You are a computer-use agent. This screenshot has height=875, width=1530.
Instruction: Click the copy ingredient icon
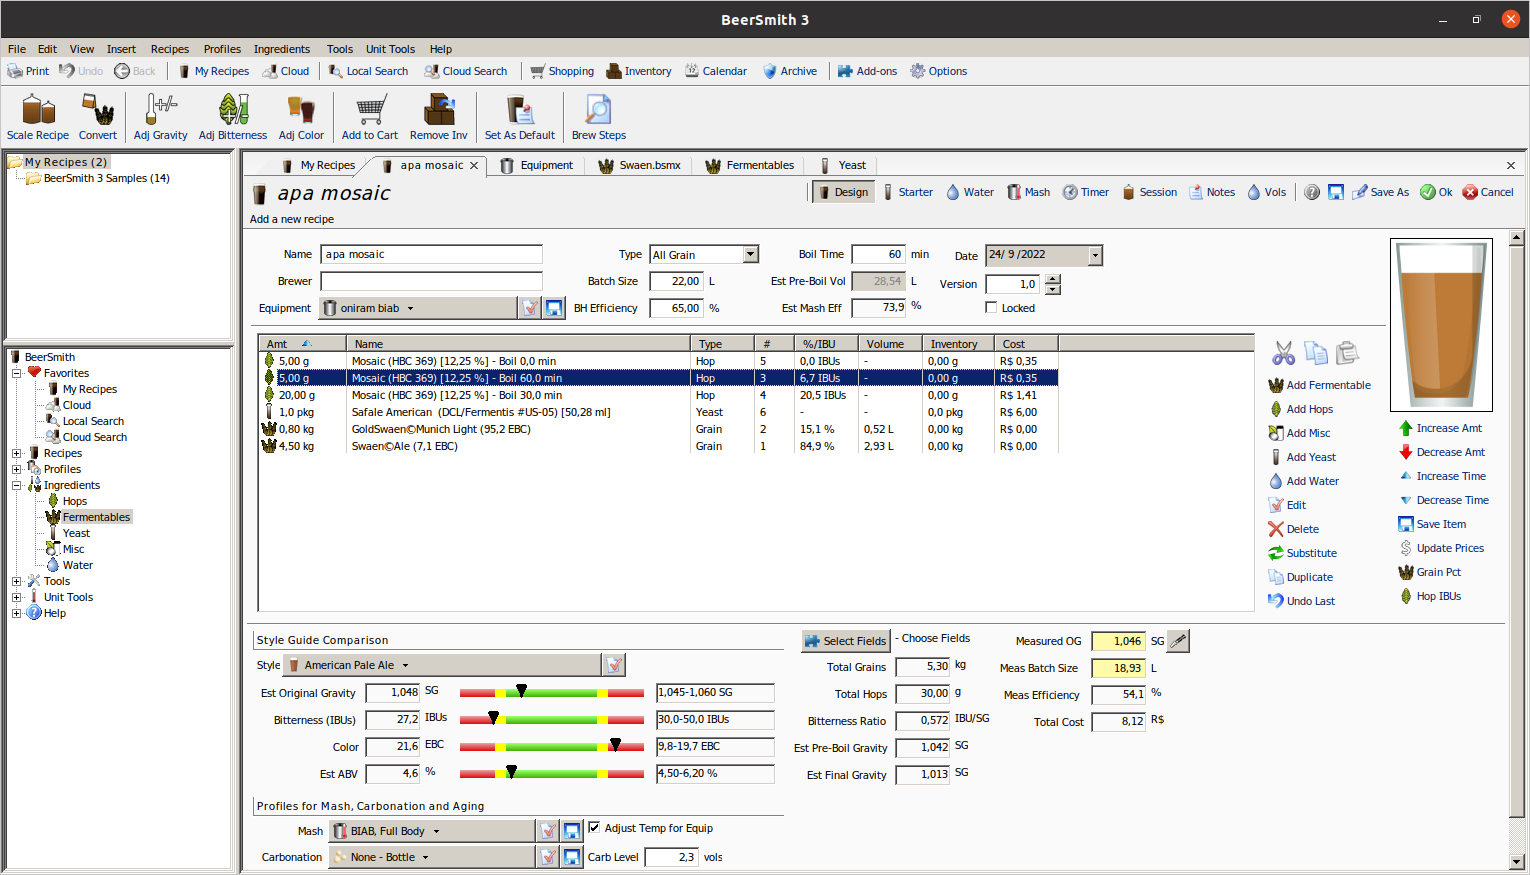(1316, 353)
